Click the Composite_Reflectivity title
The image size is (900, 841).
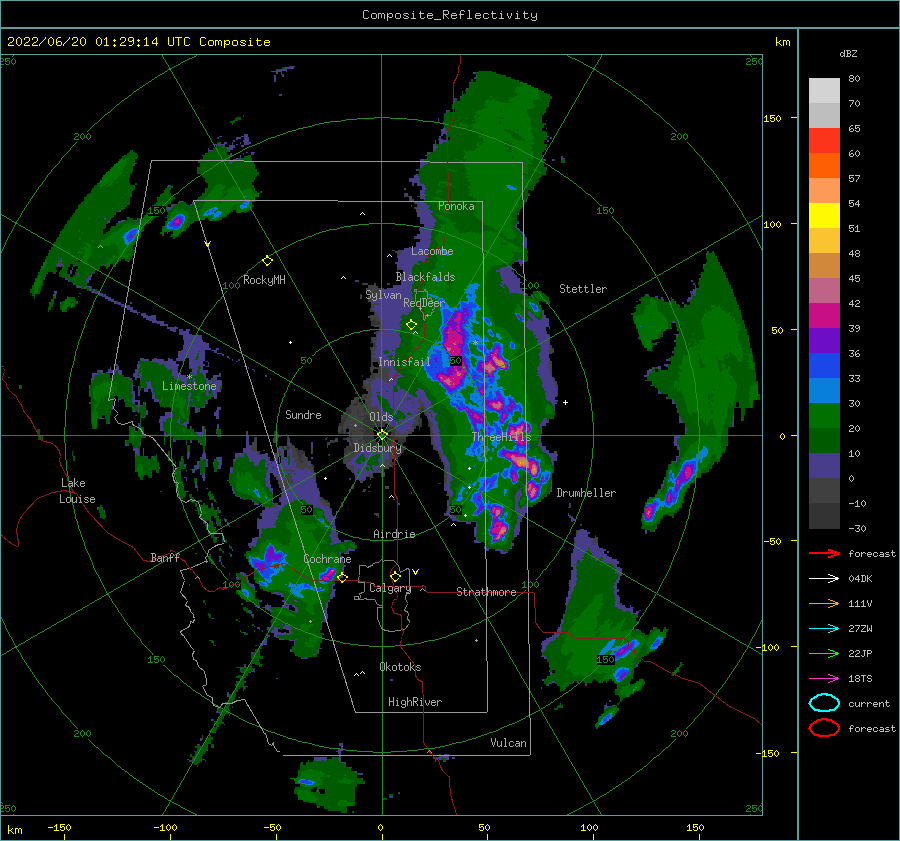(x=450, y=15)
